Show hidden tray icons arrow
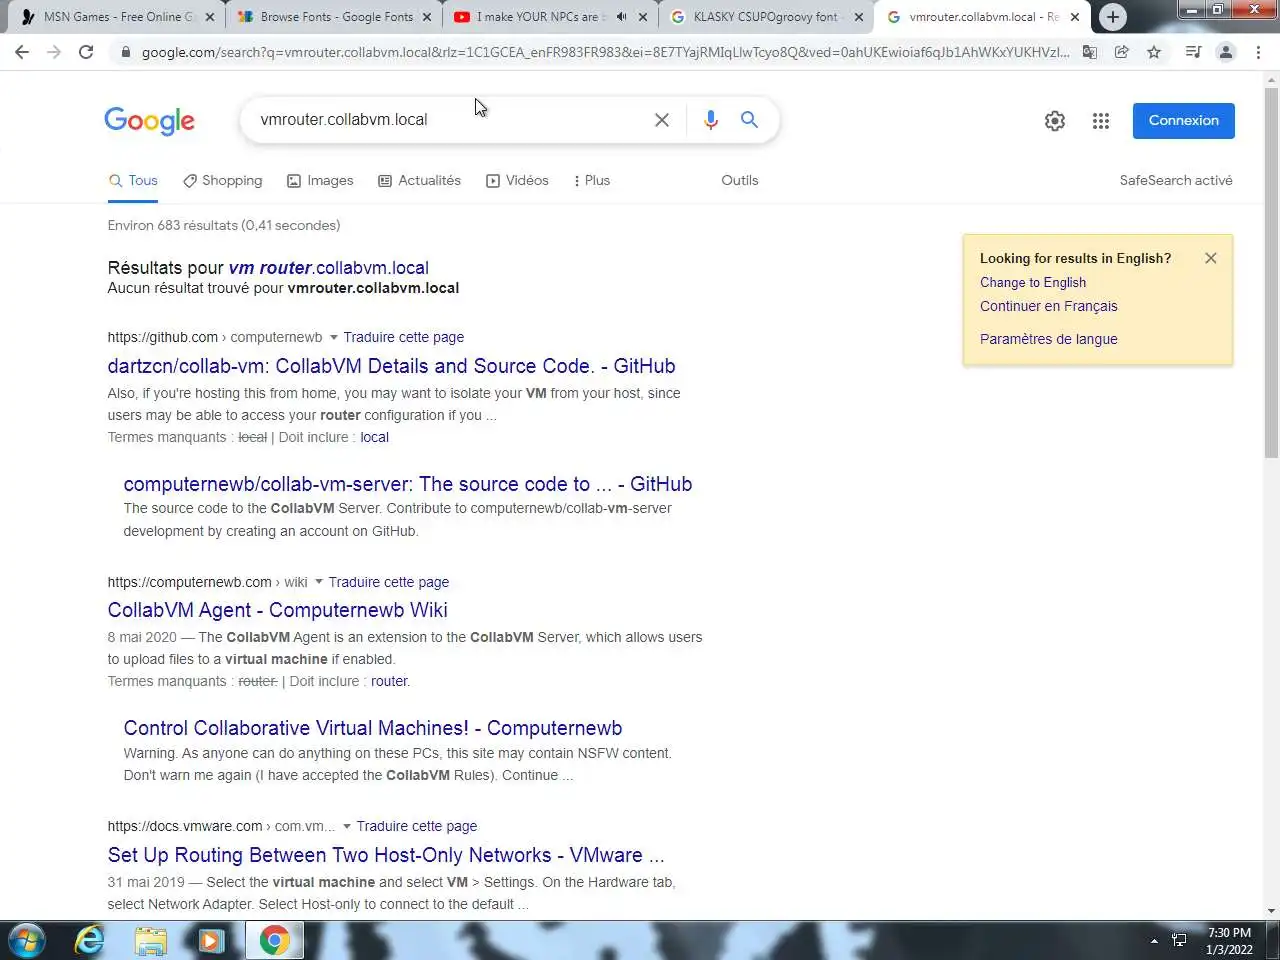 (x=1154, y=941)
